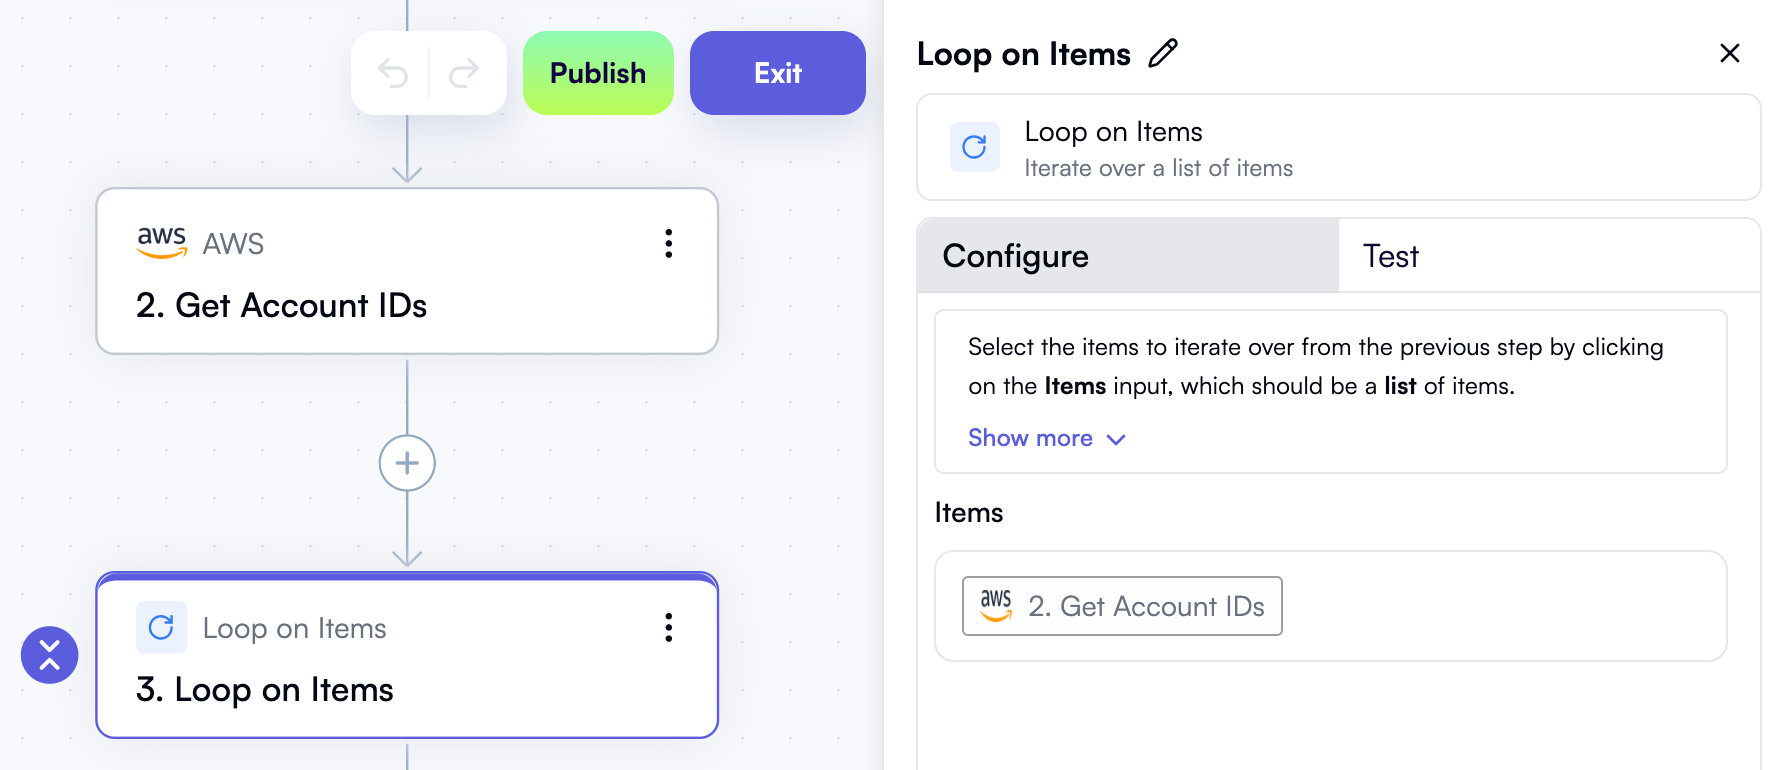Click the Show more link

[1030, 438]
